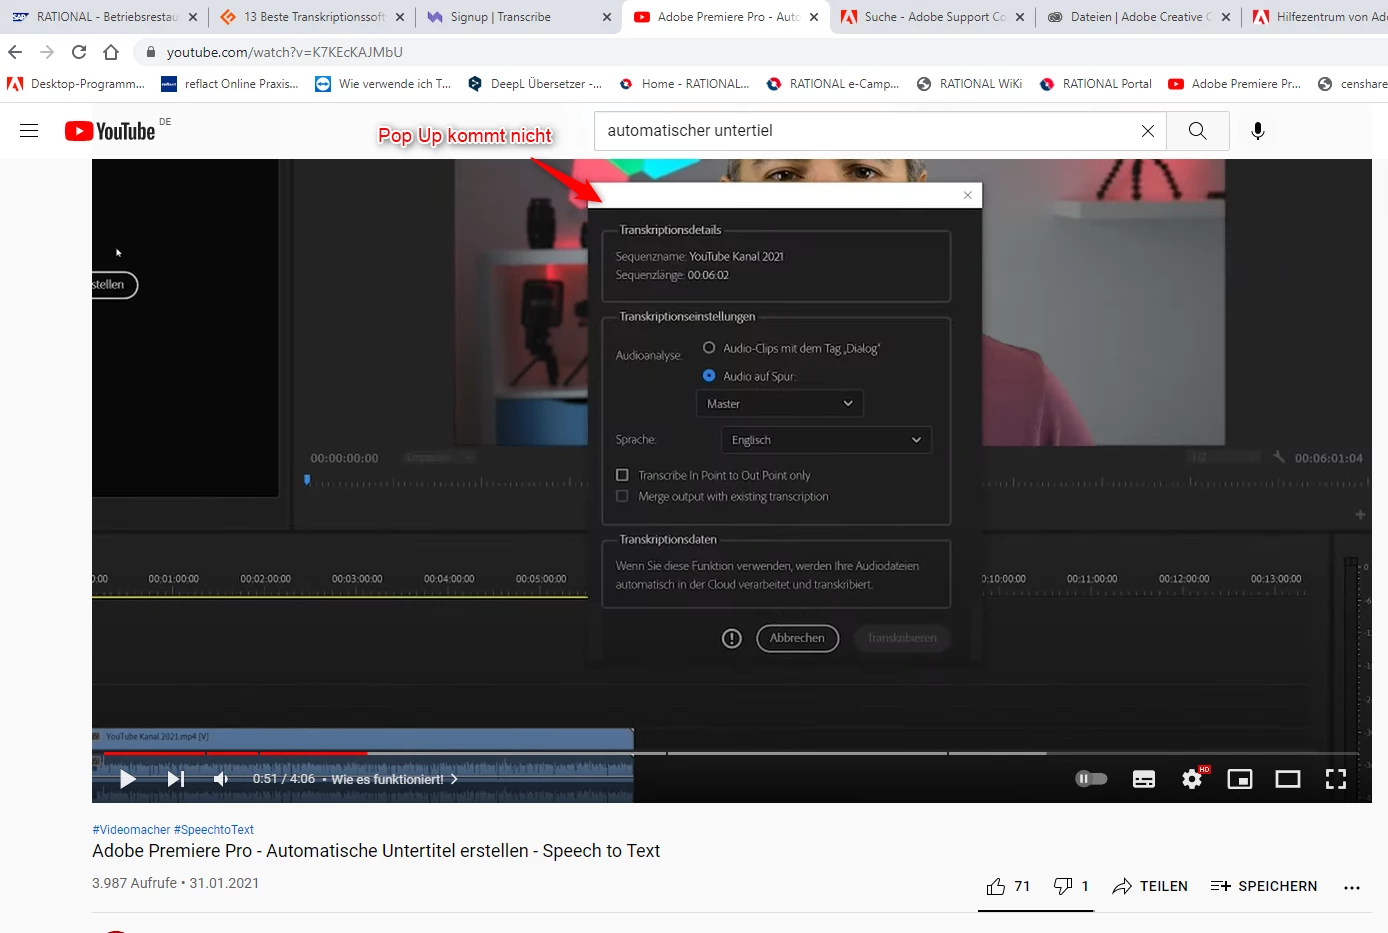
Task: Go back to the previous page
Action: point(15,52)
